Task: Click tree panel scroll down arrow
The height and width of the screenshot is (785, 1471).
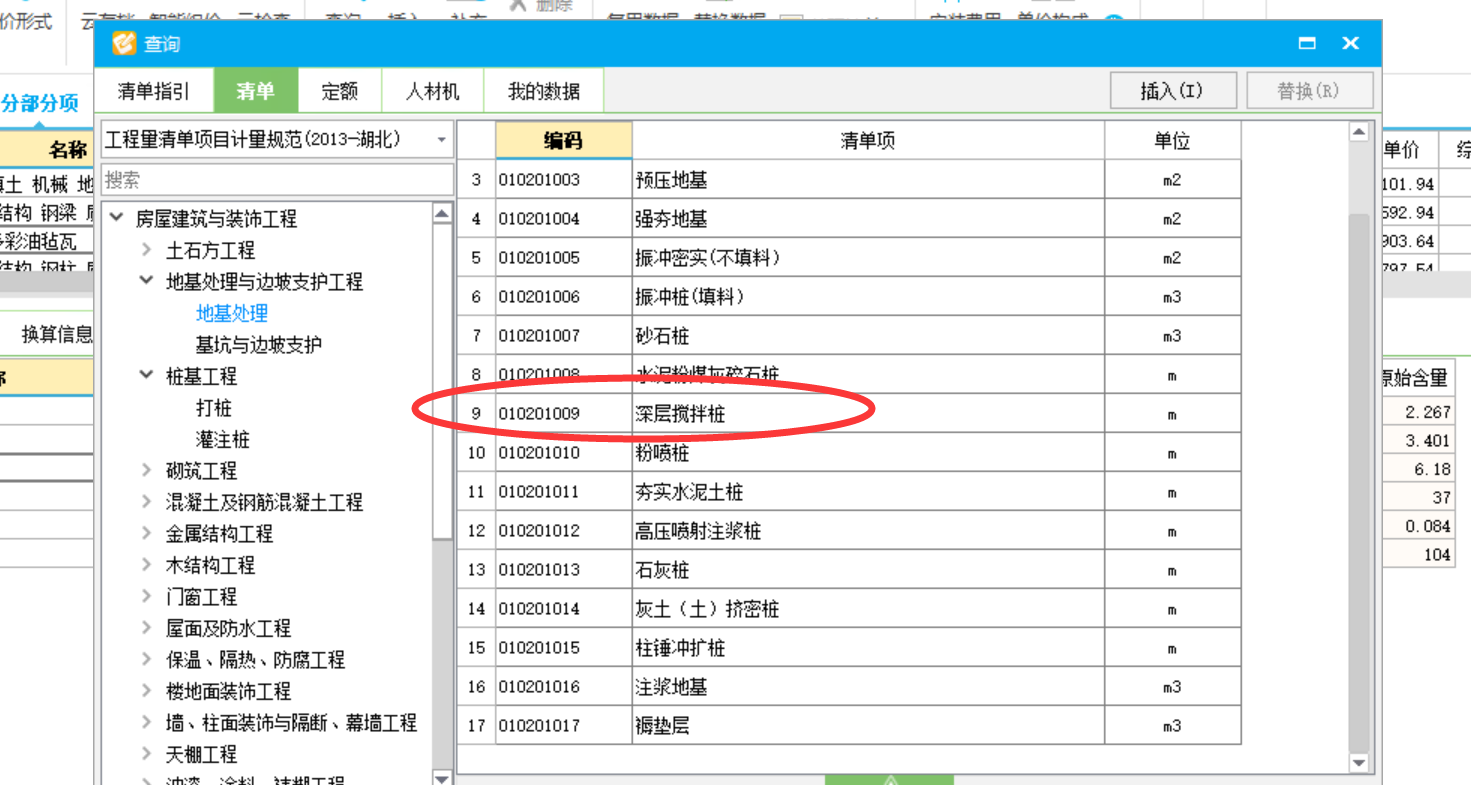Action: click(442, 777)
